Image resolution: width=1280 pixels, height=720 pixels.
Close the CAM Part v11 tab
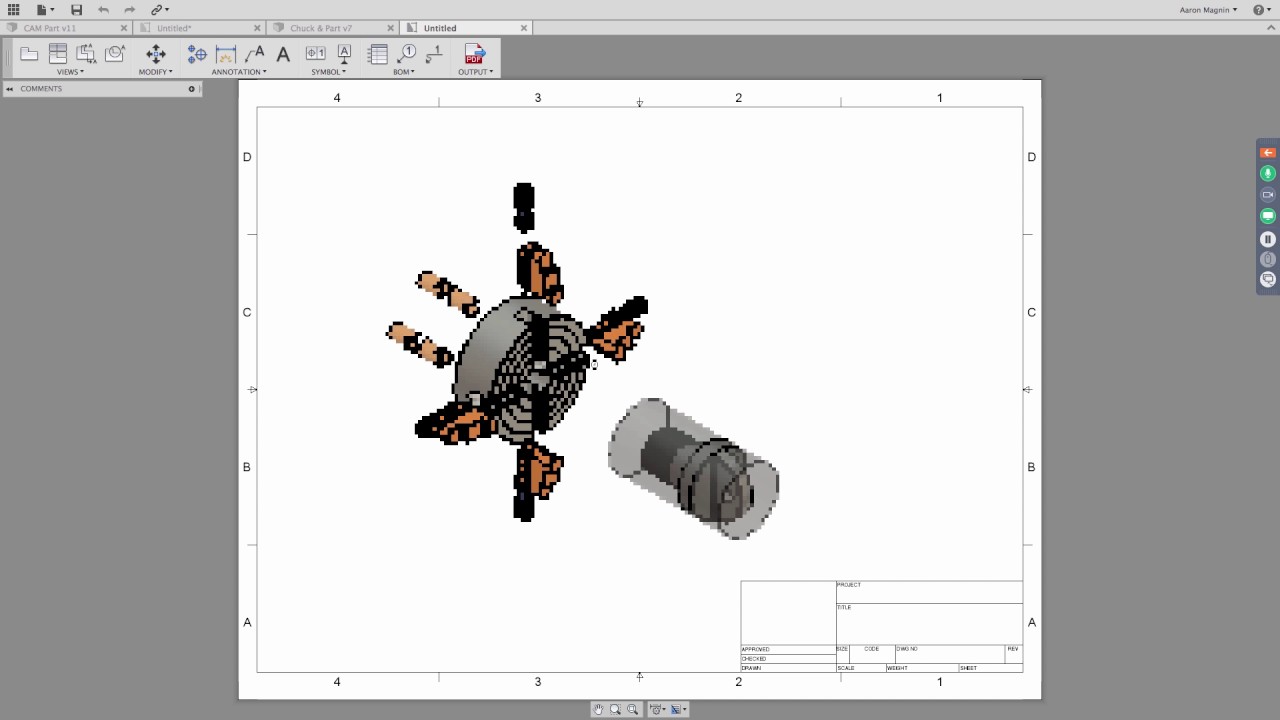click(124, 28)
